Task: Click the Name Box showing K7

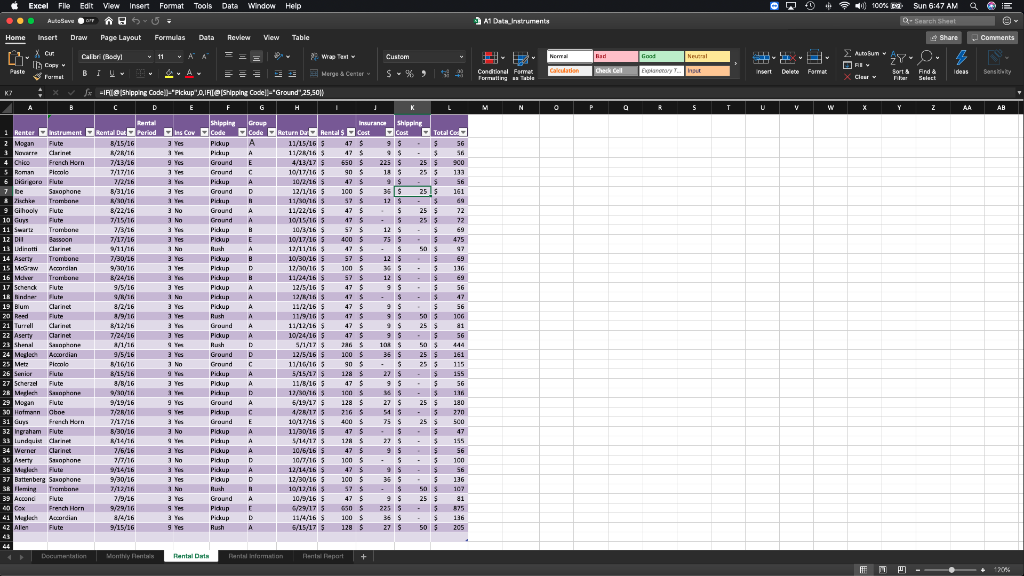Action: [20, 93]
